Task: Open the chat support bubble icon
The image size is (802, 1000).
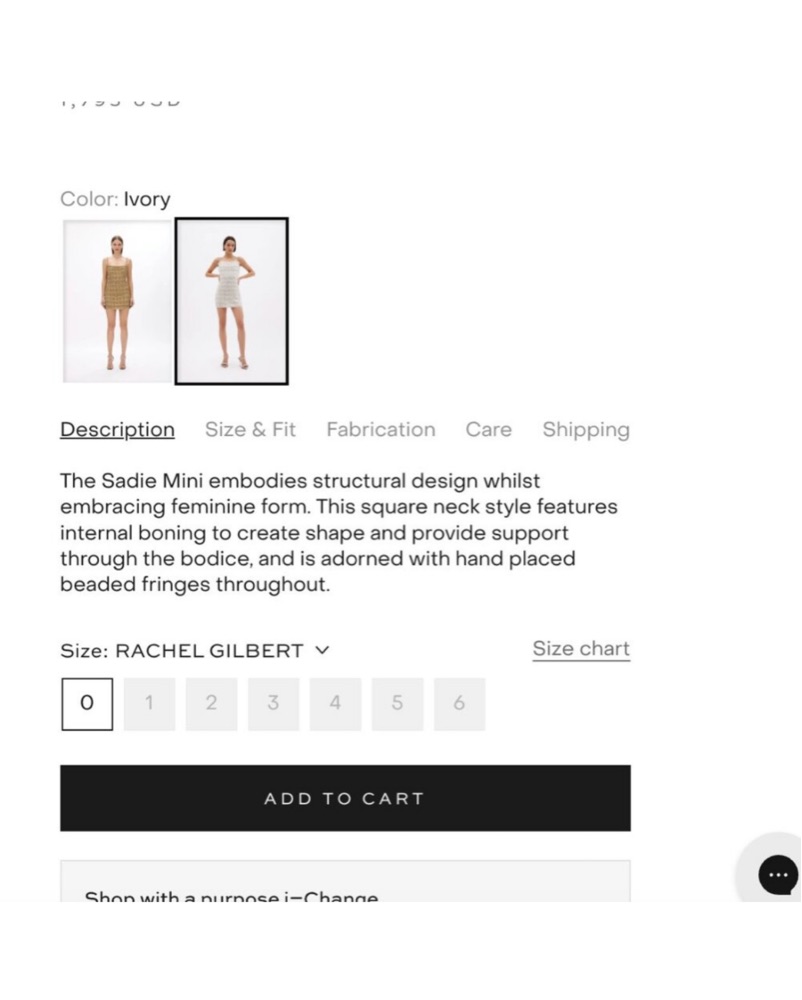Action: [x=777, y=875]
